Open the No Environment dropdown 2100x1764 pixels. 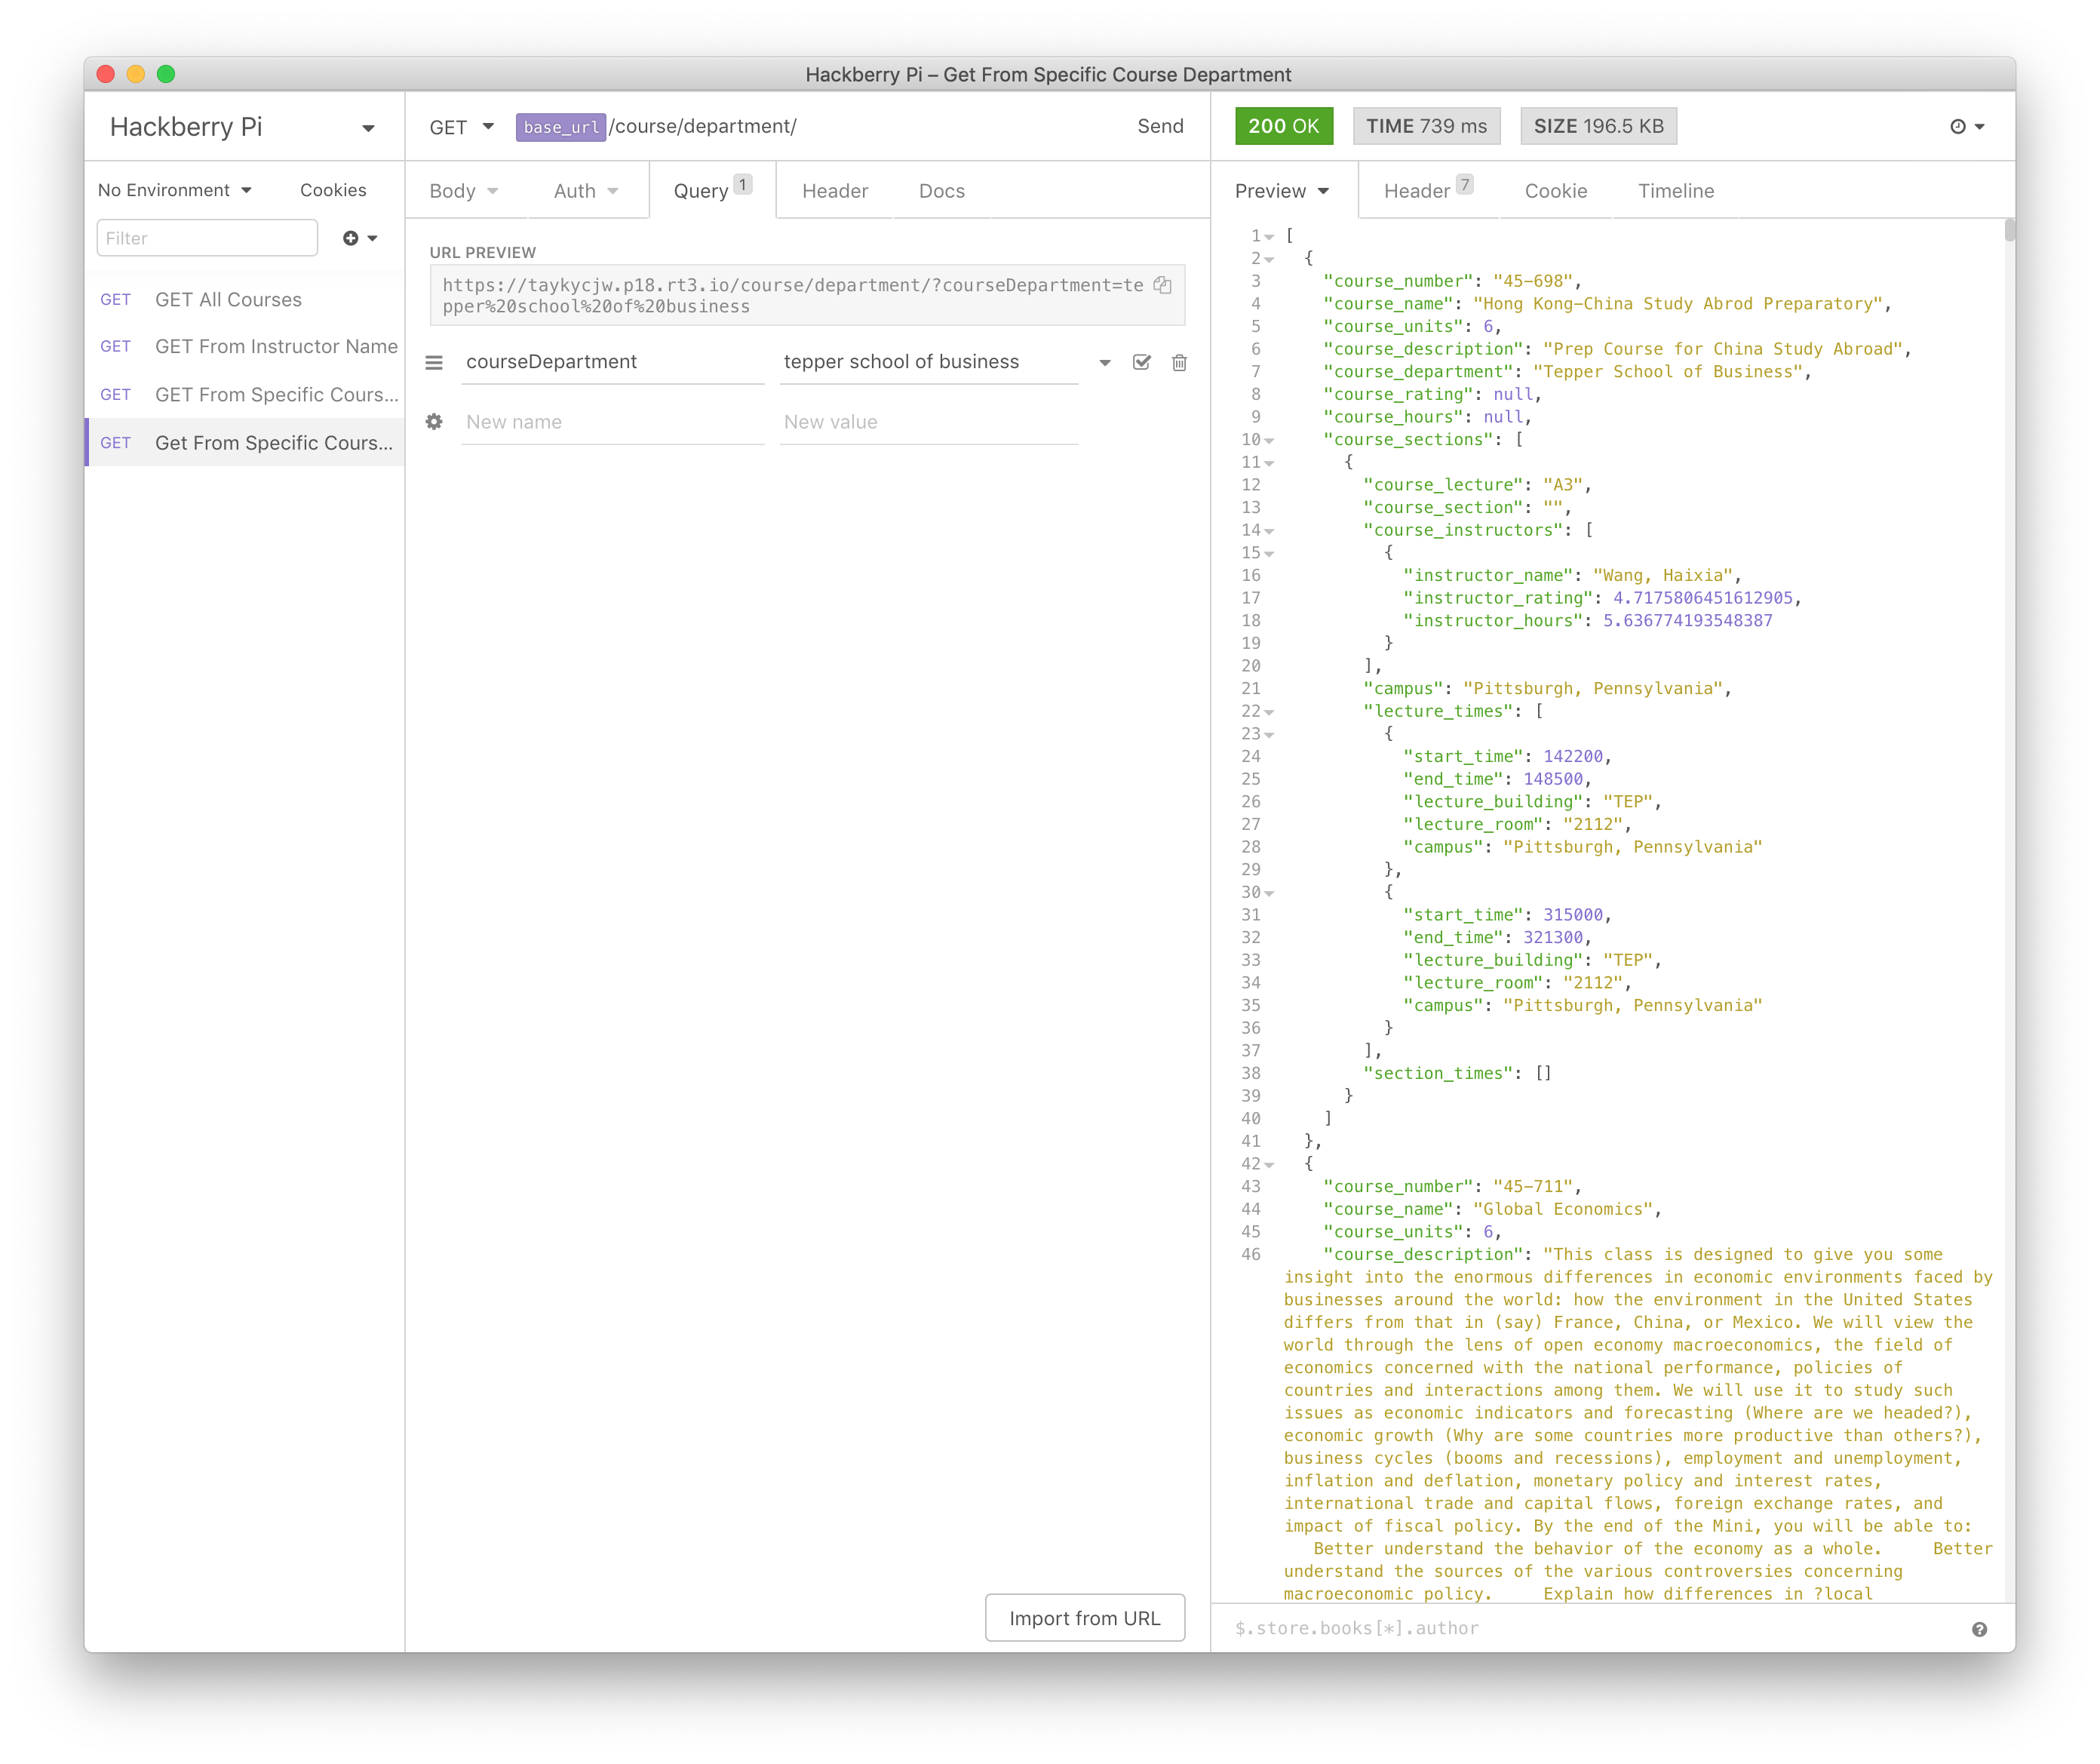click(175, 190)
